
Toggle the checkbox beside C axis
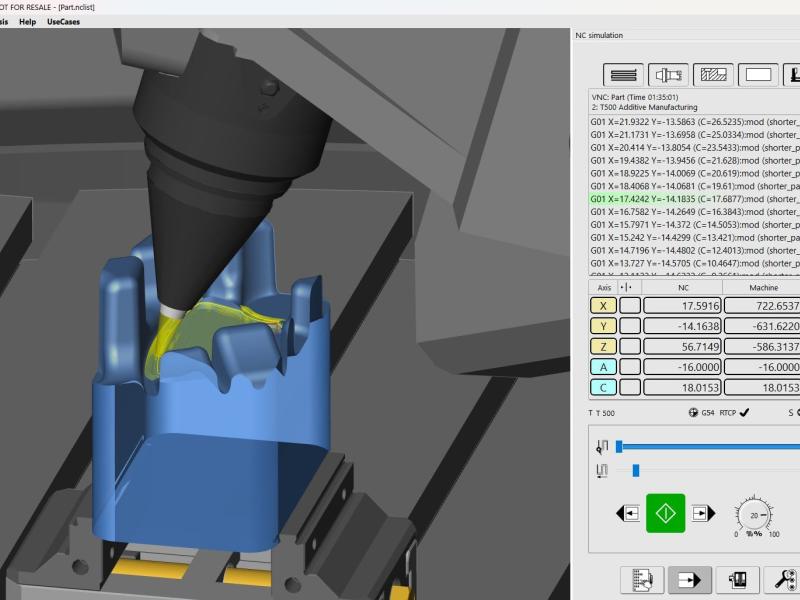pyautogui.click(x=629, y=387)
